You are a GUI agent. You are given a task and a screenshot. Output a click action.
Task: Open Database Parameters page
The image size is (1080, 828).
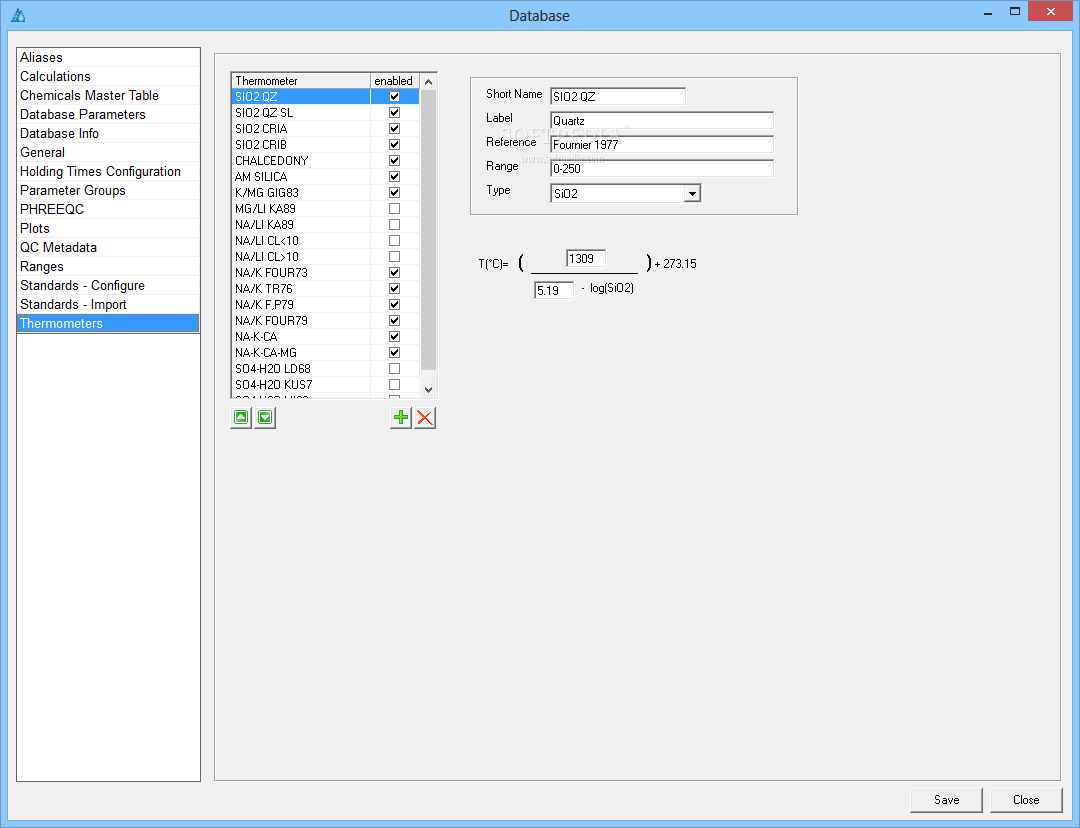point(108,114)
